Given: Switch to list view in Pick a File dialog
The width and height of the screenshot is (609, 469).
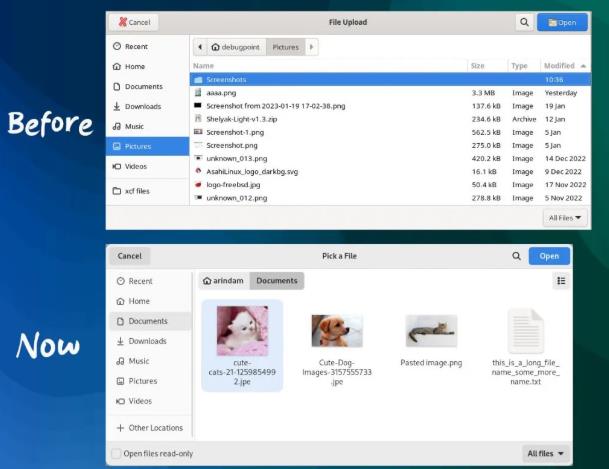Looking at the screenshot, I should pyautogui.click(x=561, y=281).
